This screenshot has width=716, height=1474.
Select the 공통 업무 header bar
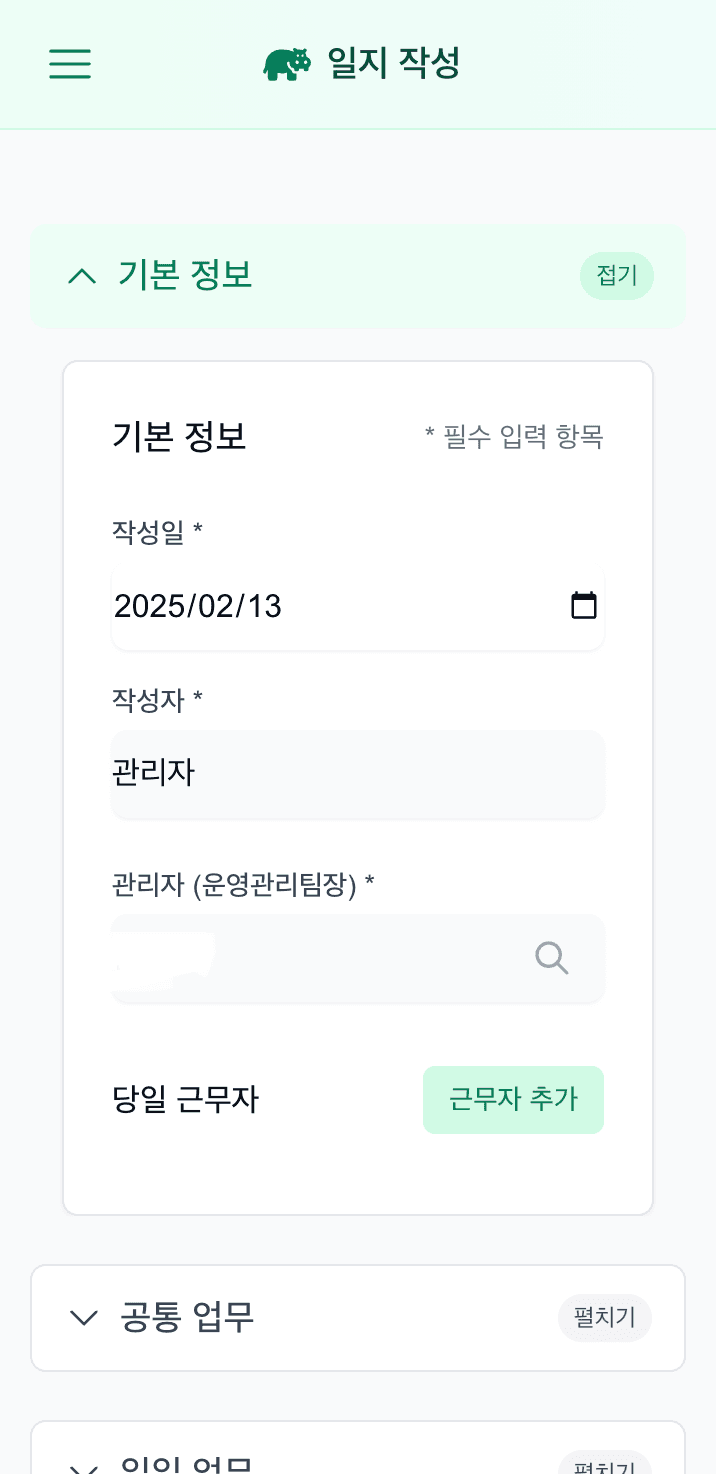[x=357, y=1318]
